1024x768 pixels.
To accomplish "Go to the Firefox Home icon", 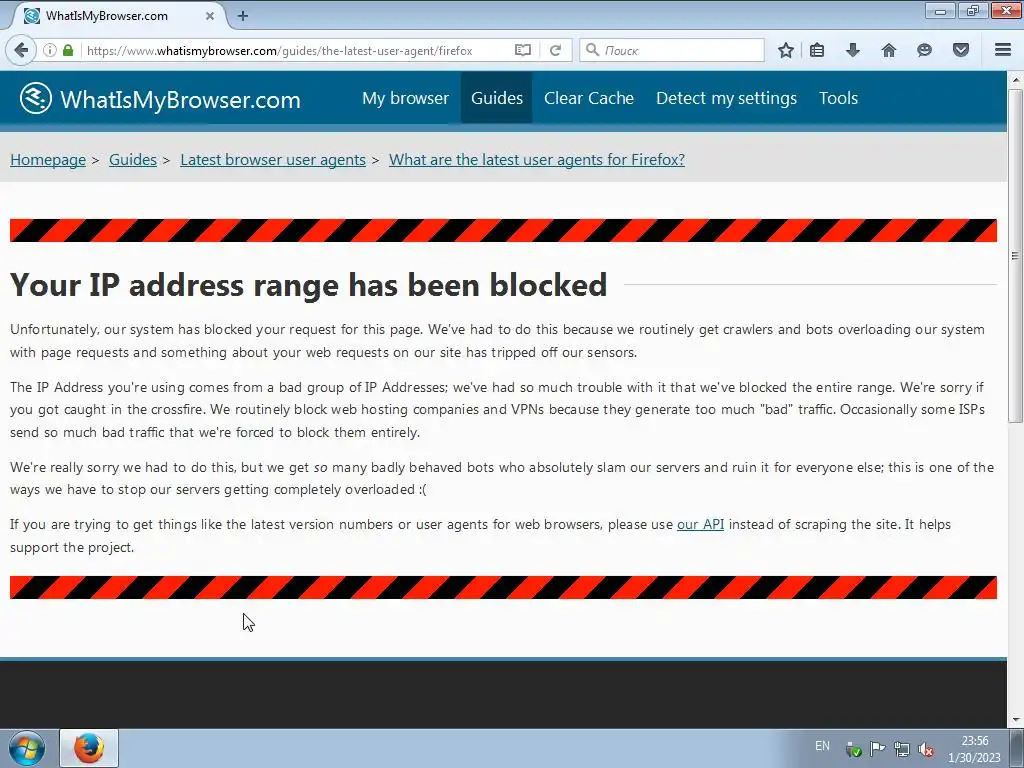I will point(888,50).
